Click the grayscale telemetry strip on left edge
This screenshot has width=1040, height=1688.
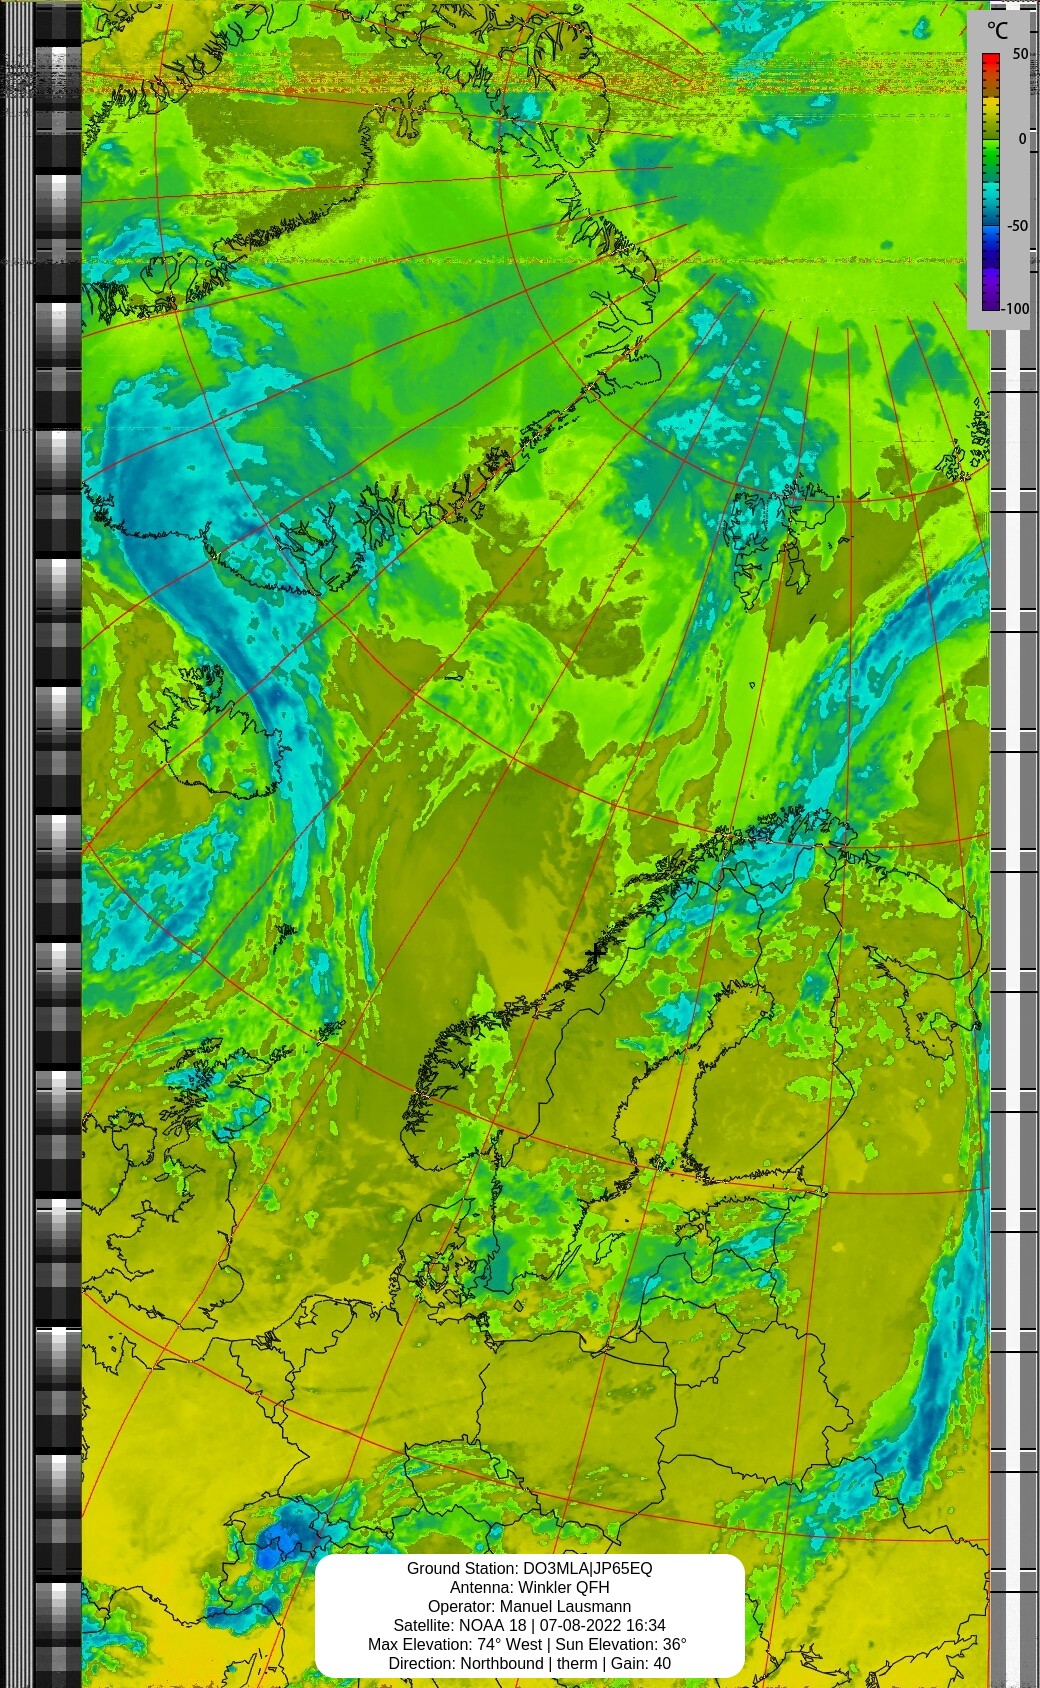click(x=57, y=844)
